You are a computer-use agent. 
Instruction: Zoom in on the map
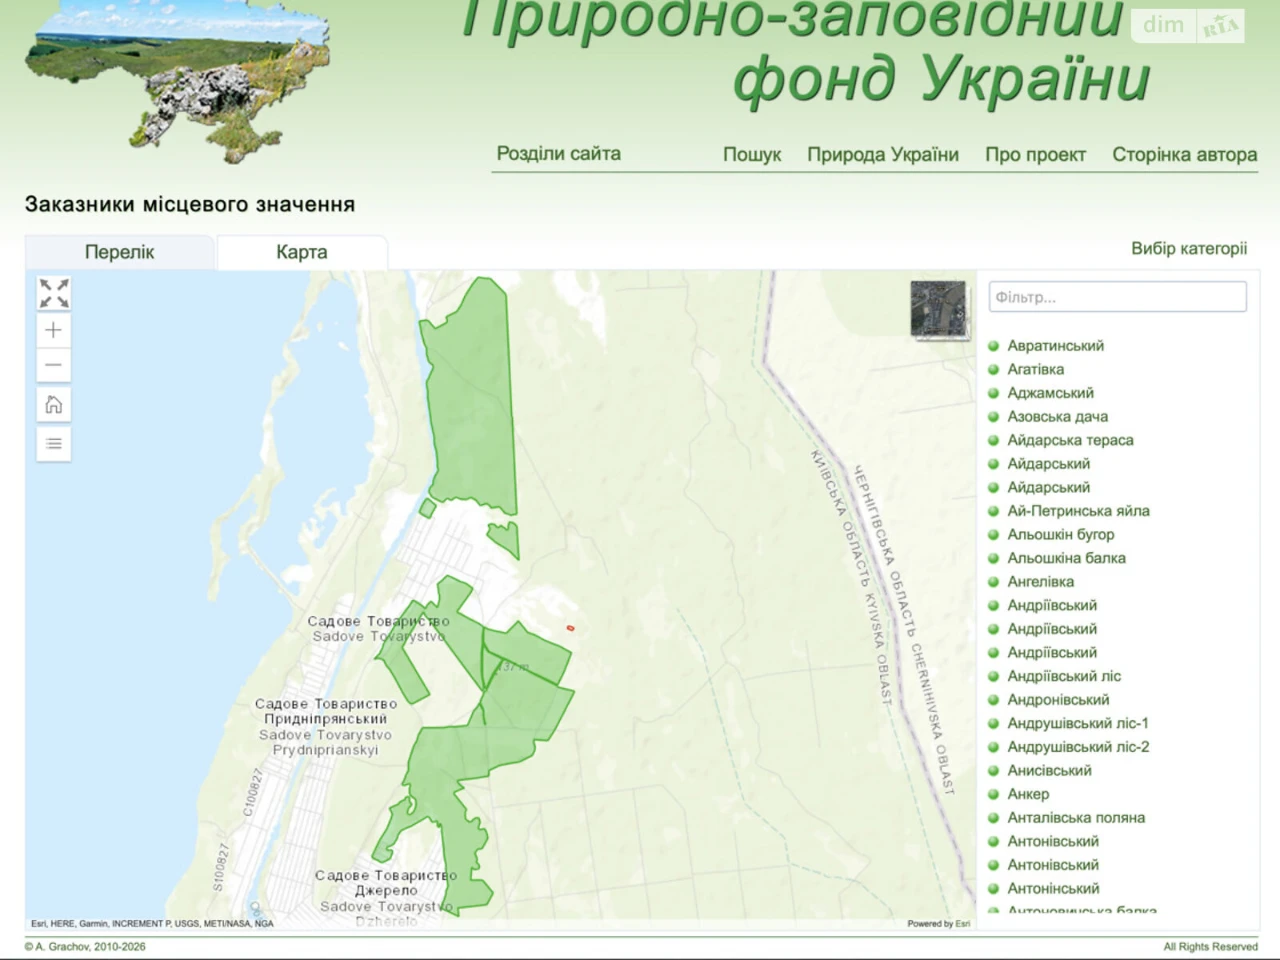pyautogui.click(x=54, y=330)
